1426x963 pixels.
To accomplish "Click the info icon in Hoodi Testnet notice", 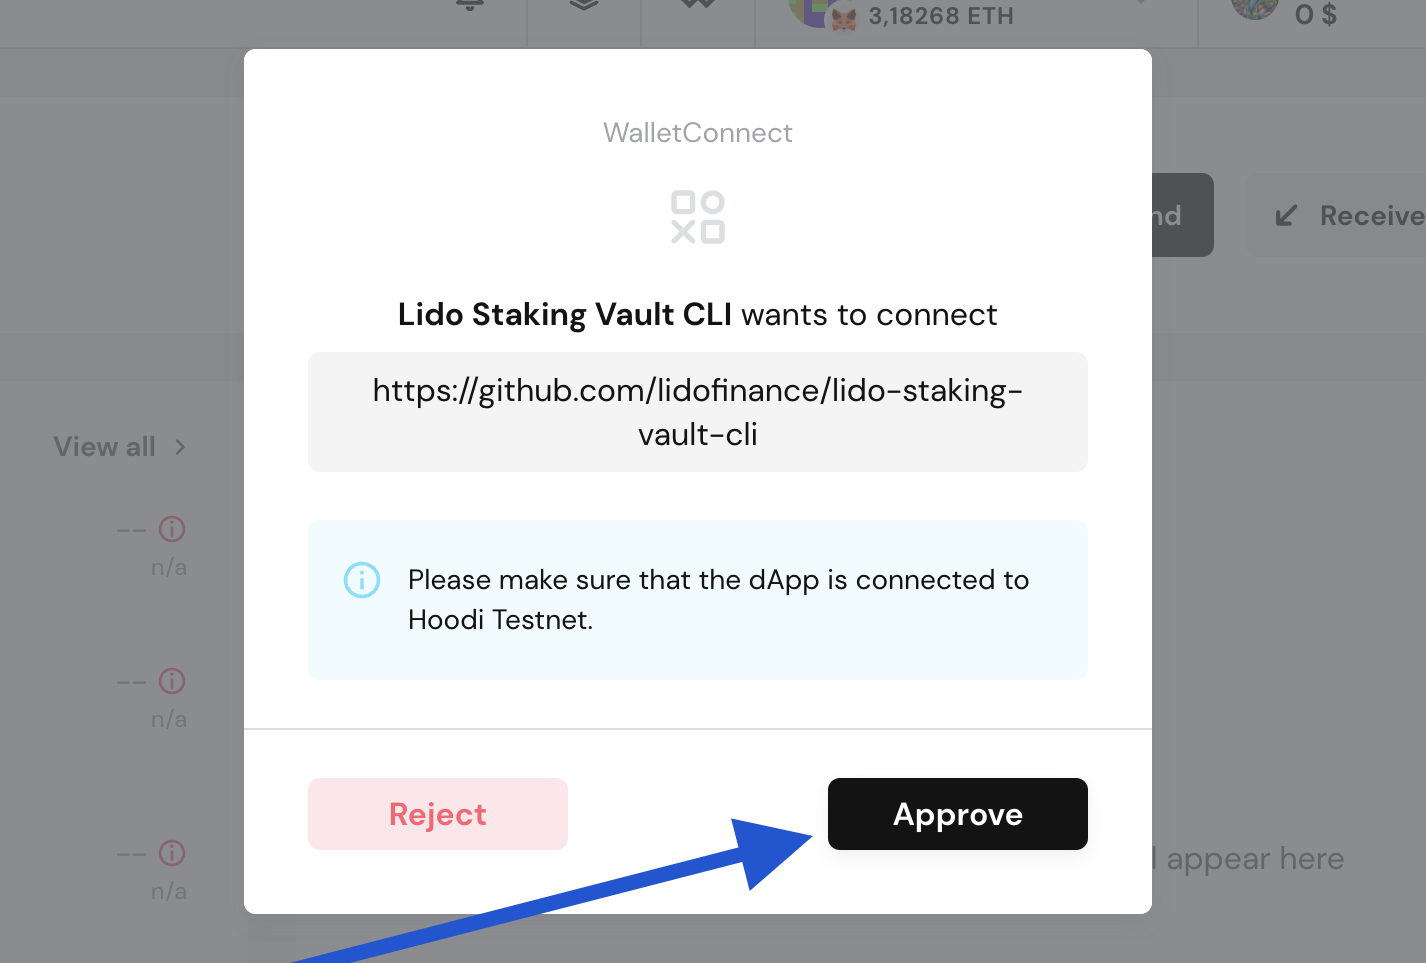I will 362,580.
